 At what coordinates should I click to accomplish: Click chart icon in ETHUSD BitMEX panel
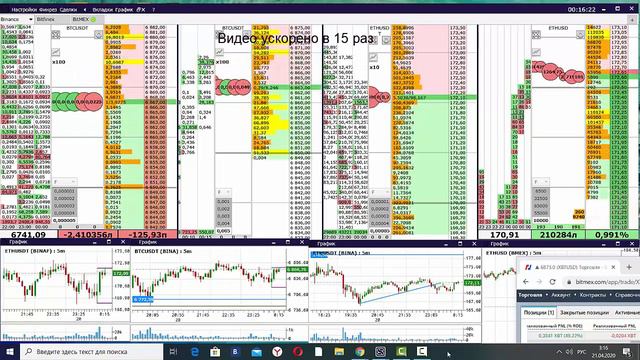pyautogui.click(x=536, y=52)
